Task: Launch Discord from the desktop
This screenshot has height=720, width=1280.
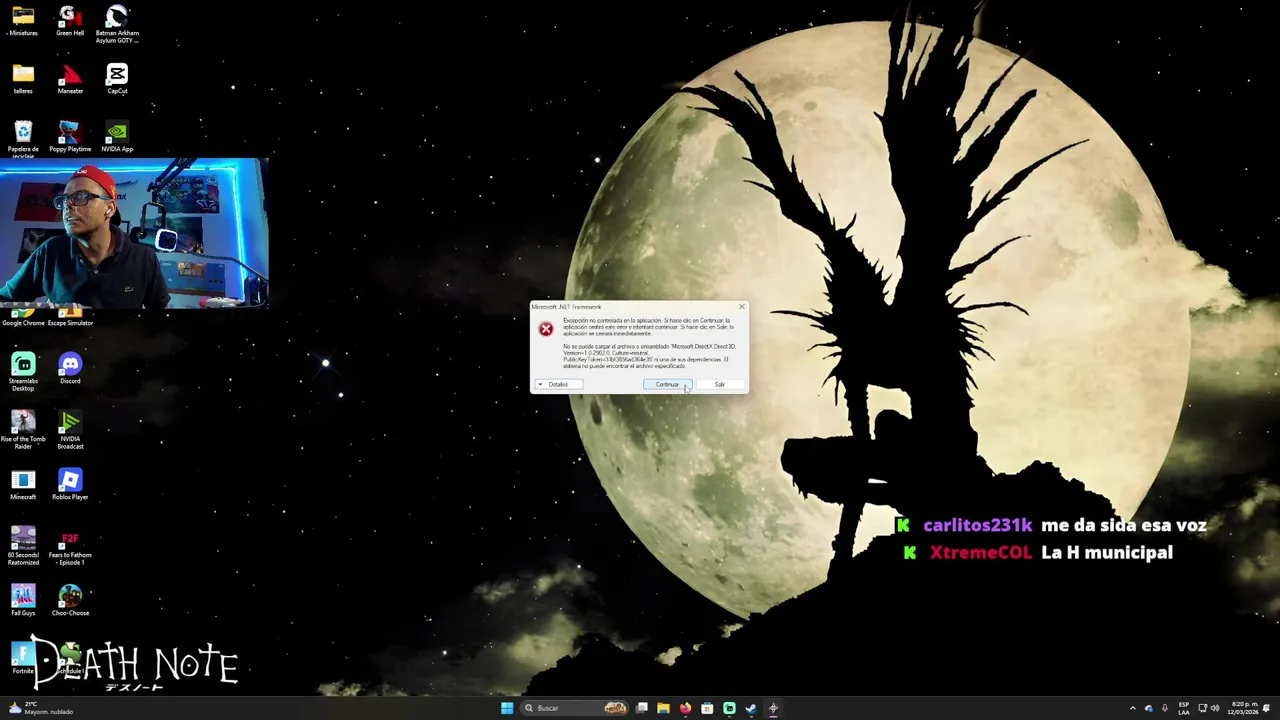Action: coord(70,369)
